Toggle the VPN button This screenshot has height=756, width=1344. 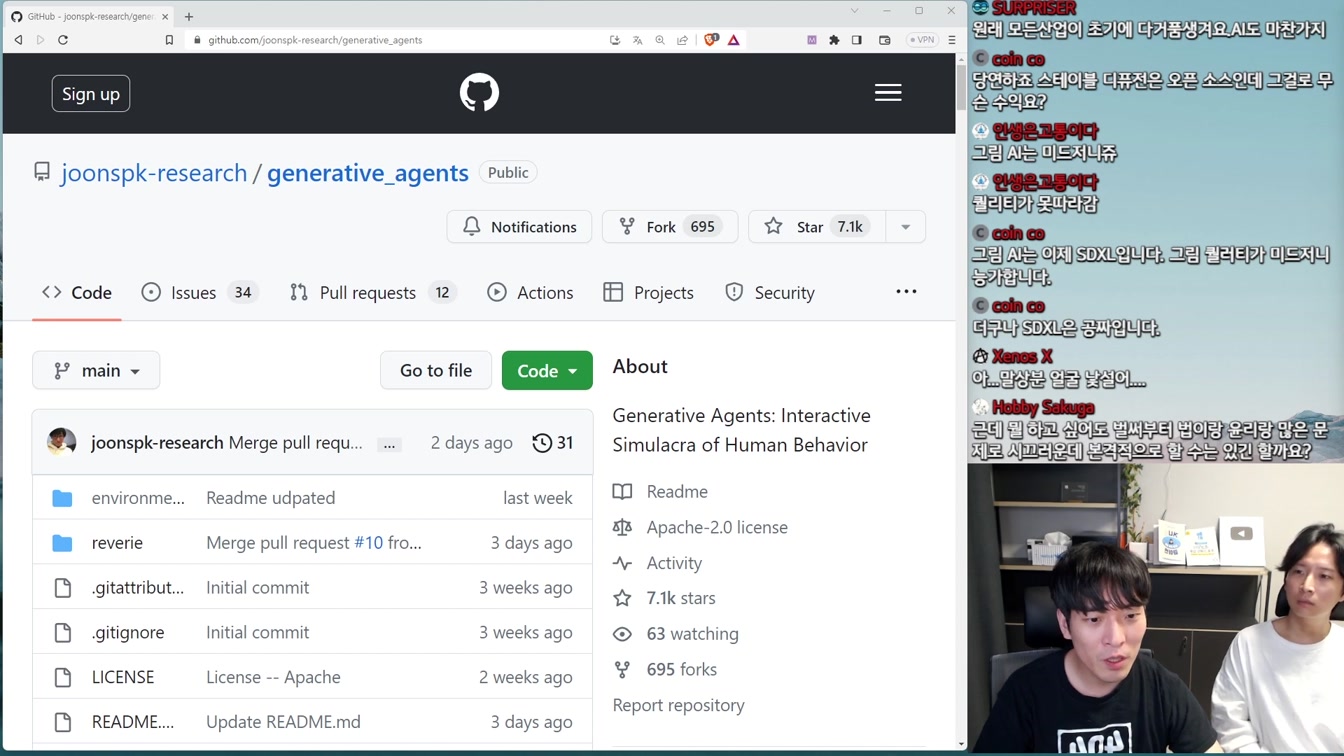tap(921, 40)
